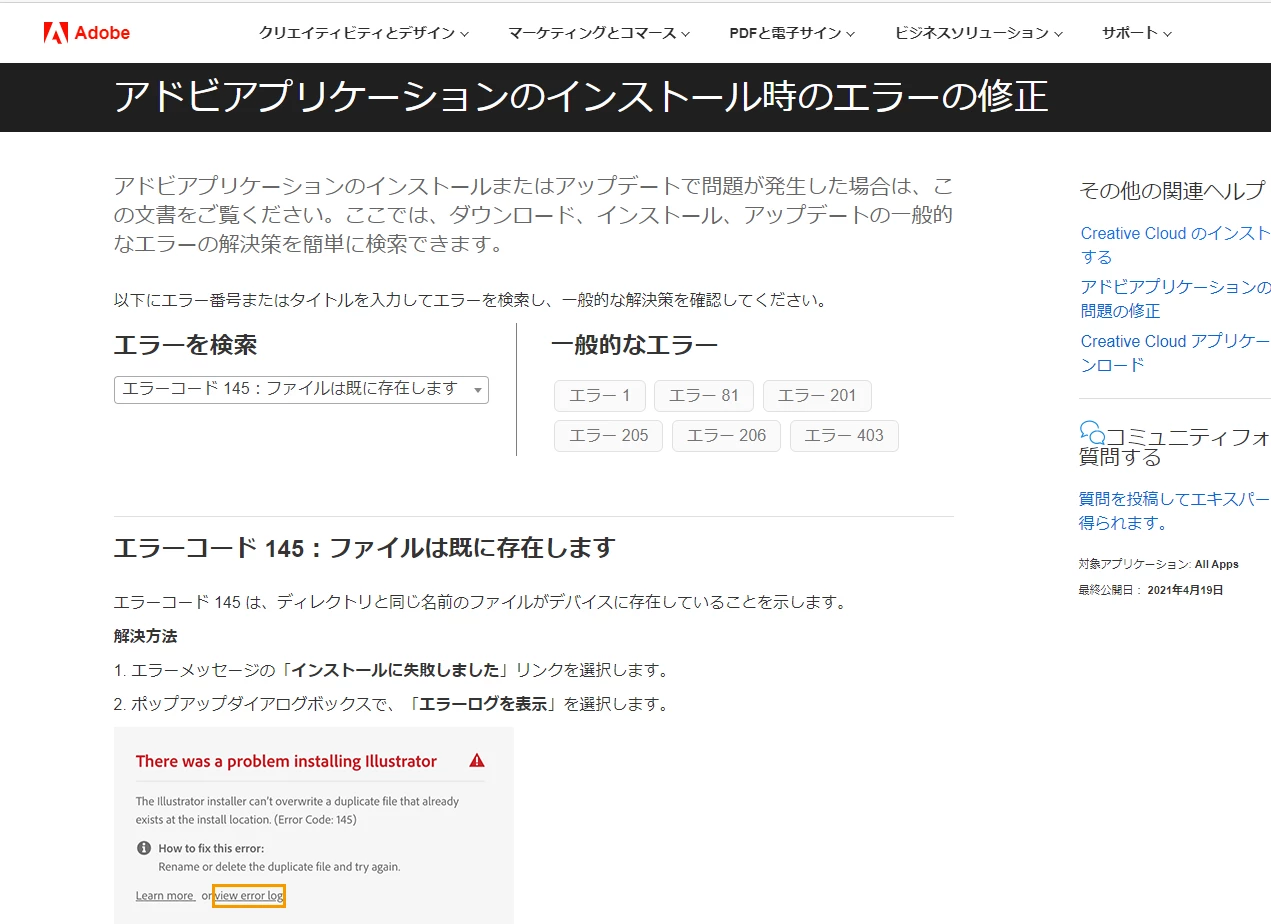
Task: Select the エラー 81 button
Action: click(x=704, y=395)
